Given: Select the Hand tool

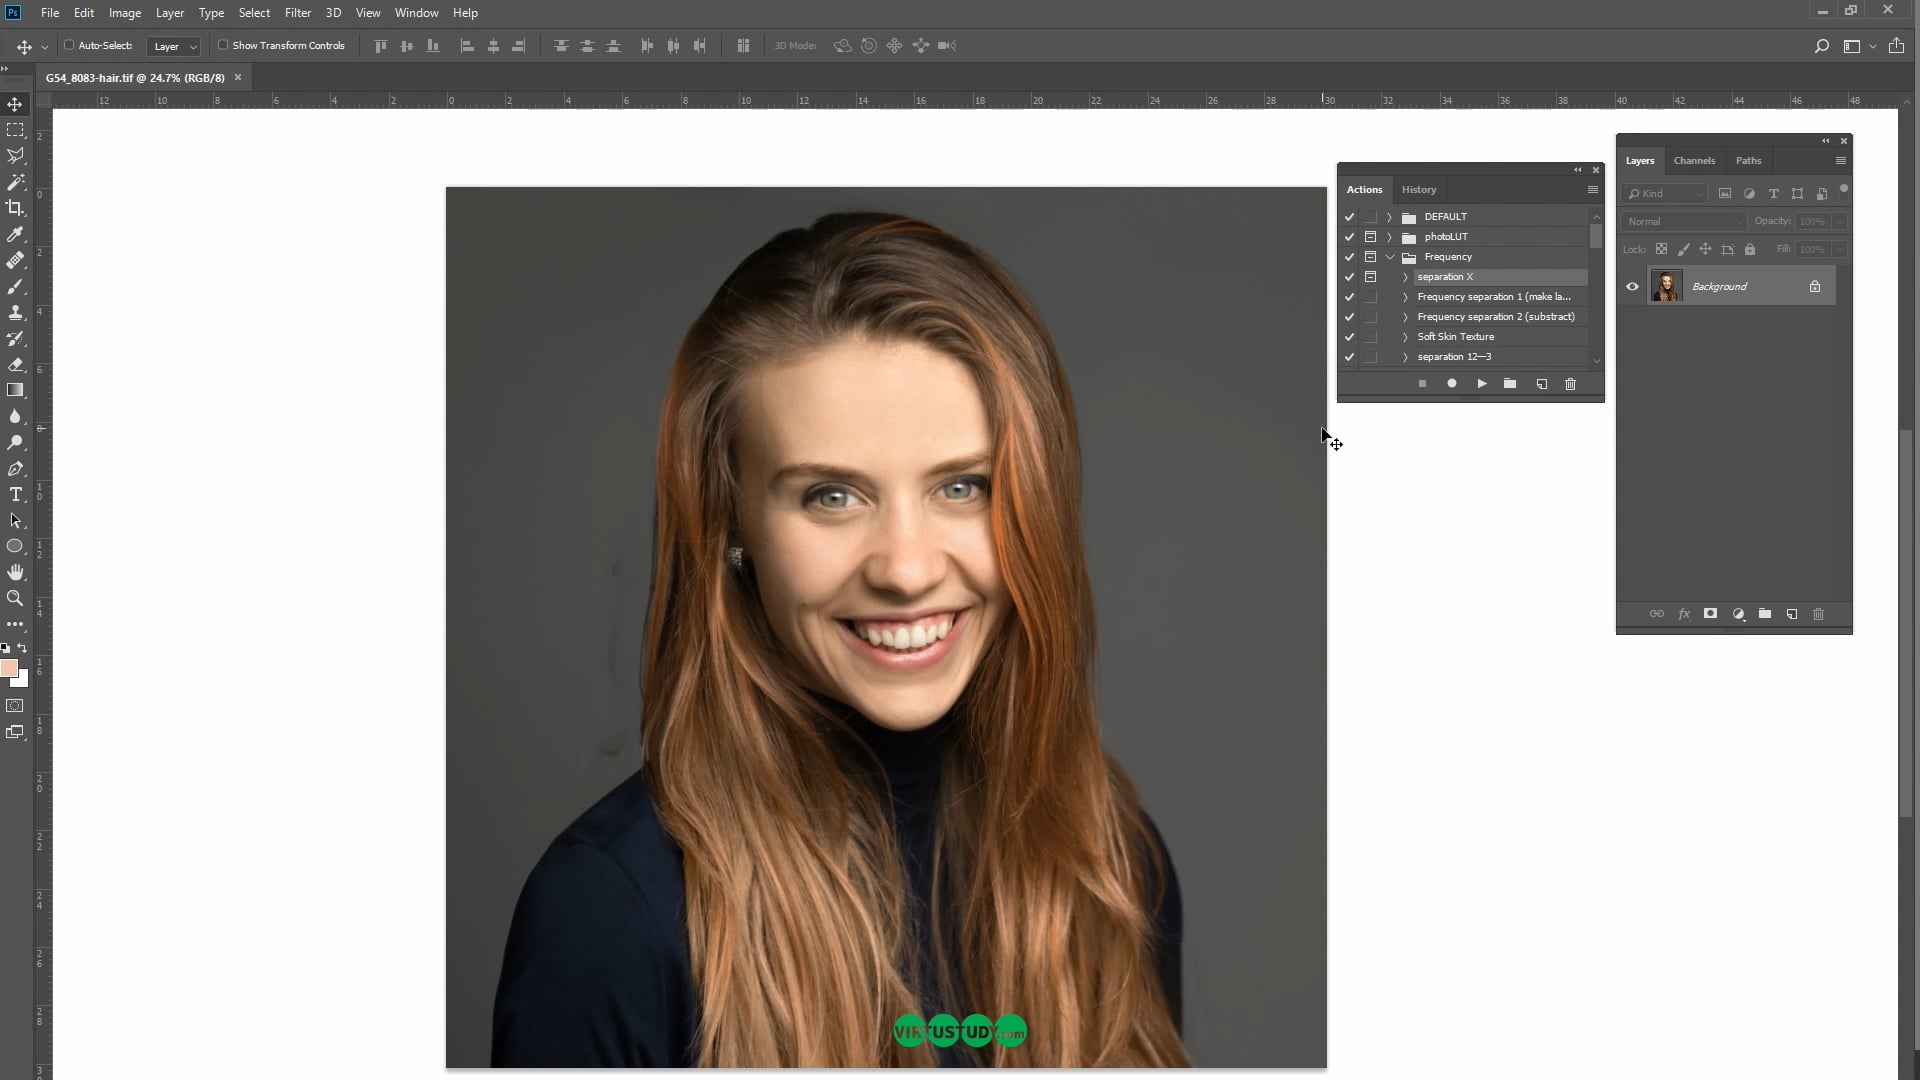Looking at the screenshot, I should (x=15, y=572).
